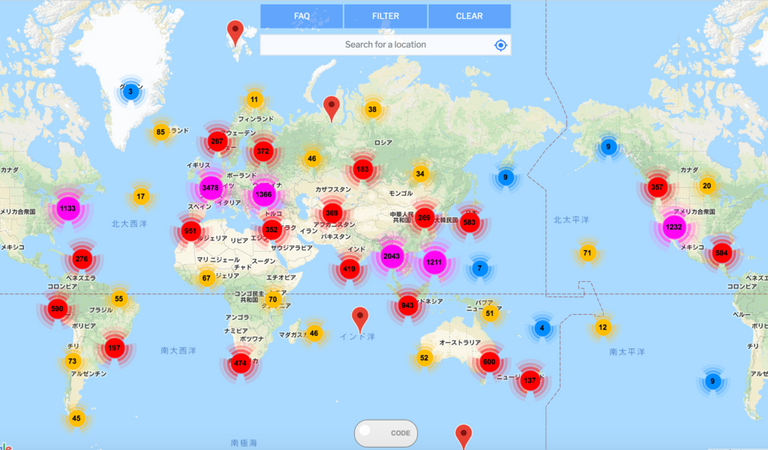Viewport: 768px width, 450px height.
Task: Select the blue 3 cluster on Greenland
Action: tap(130, 91)
